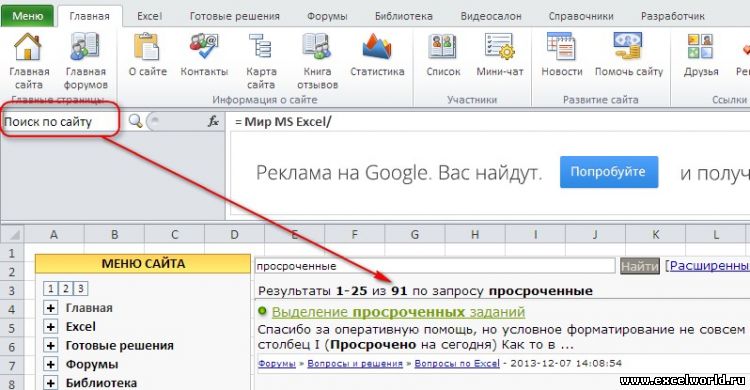The image size is (750, 390).
Task: Open the Друзья icon
Action: tap(701, 47)
